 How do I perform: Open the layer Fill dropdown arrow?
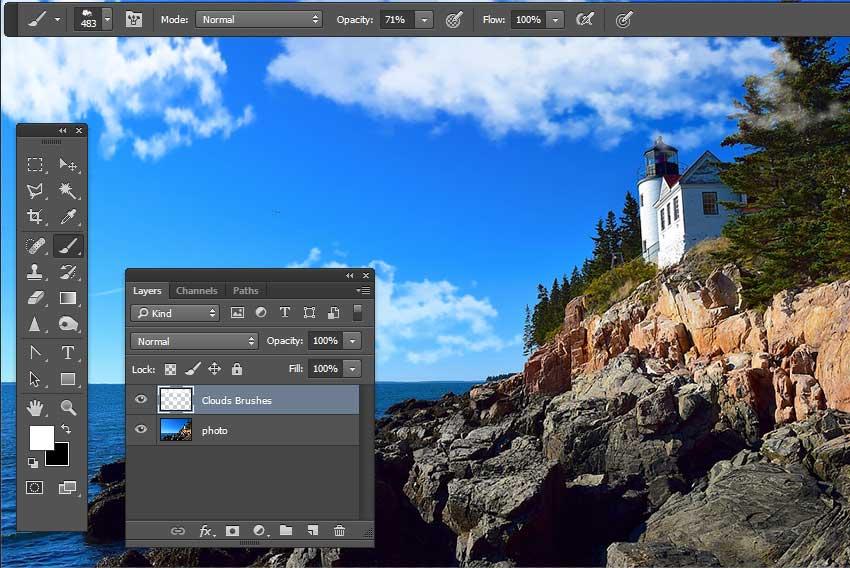pyautogui.click(x=352, y=369)
